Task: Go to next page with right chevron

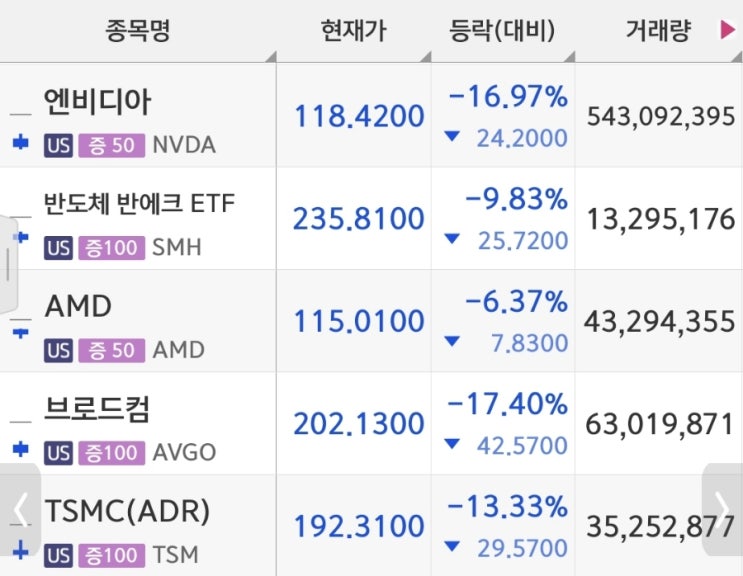Action: point(722,510)
